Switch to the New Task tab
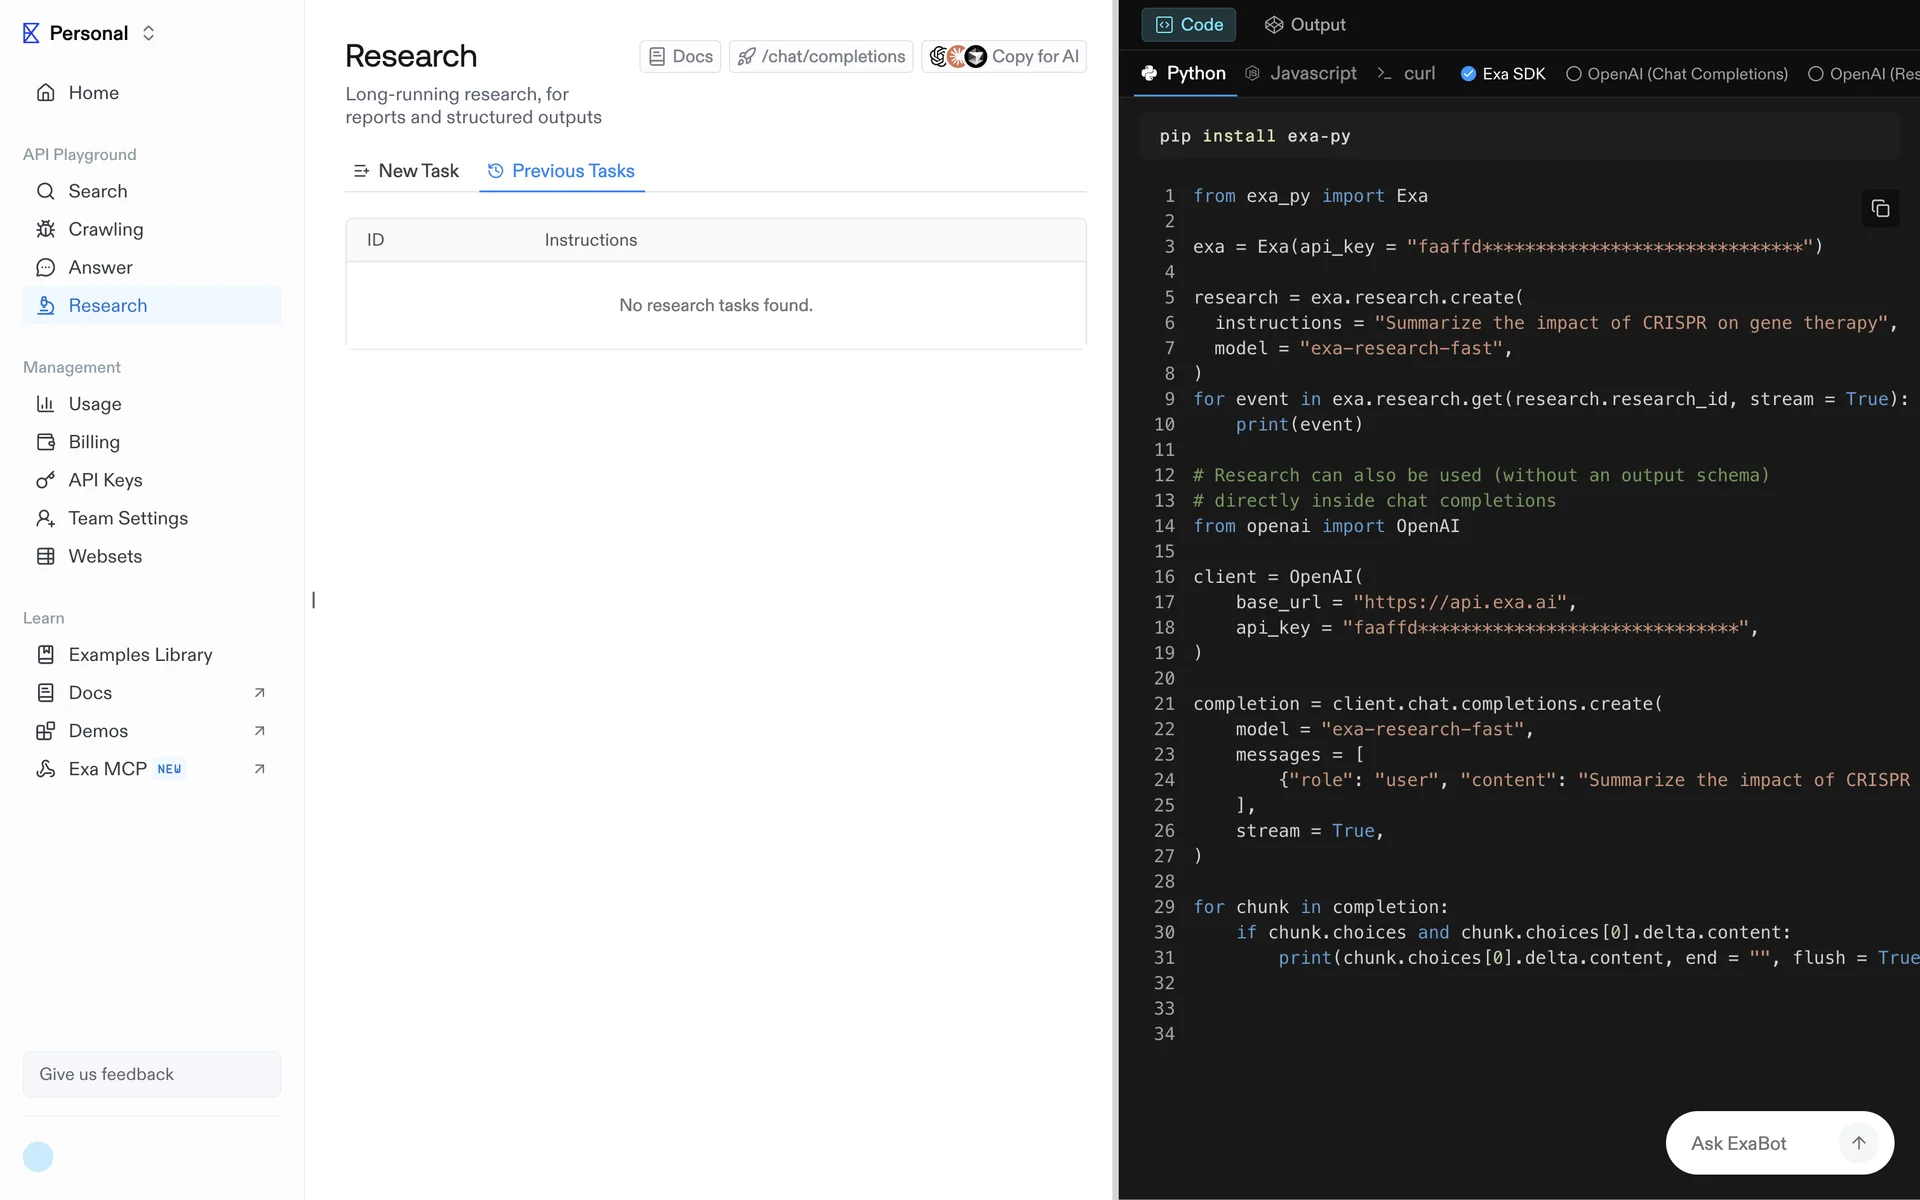Image resolution: width=1920 pixels, height=1200 pixels. coord(406,171)
